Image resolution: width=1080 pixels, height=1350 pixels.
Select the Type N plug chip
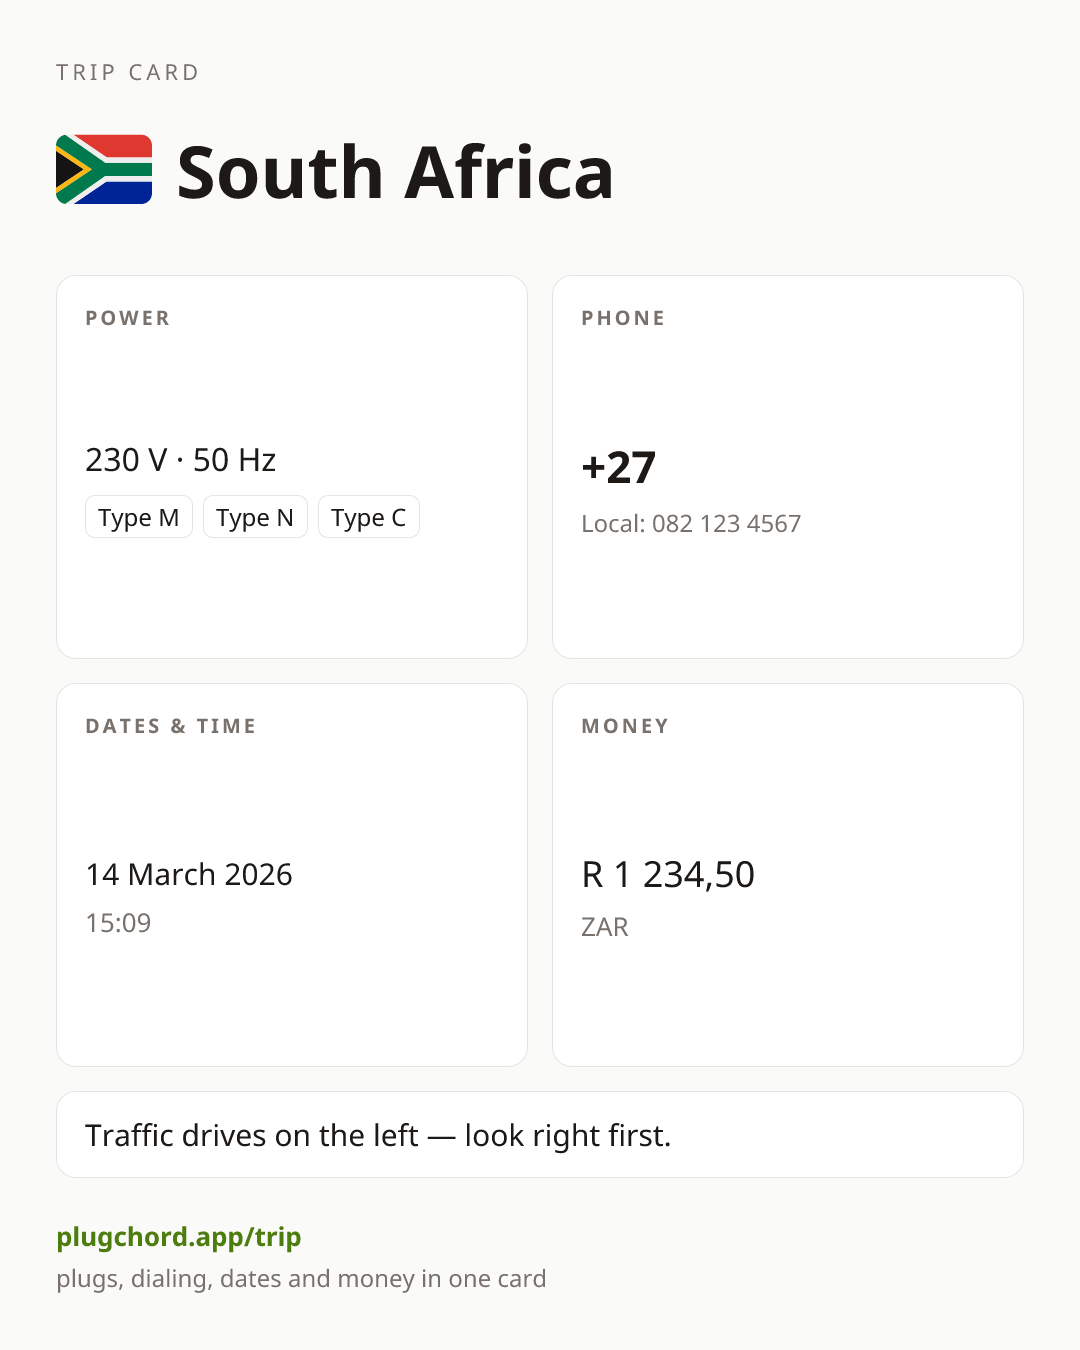pos(255,517)
